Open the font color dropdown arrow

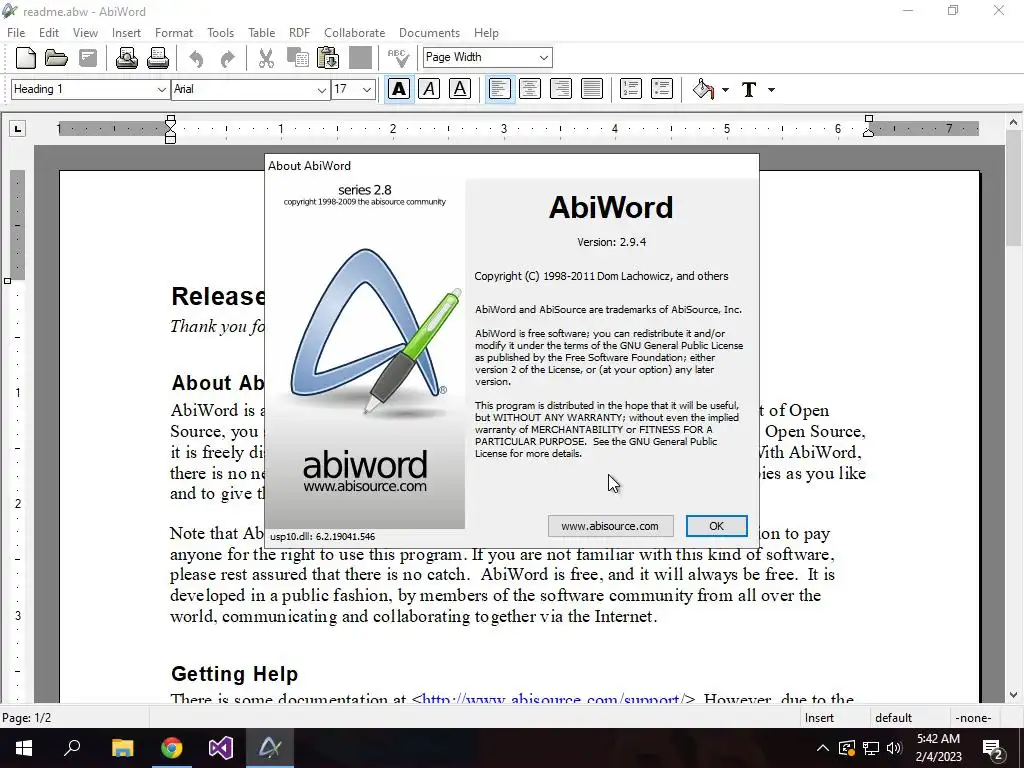click(771, 89)
